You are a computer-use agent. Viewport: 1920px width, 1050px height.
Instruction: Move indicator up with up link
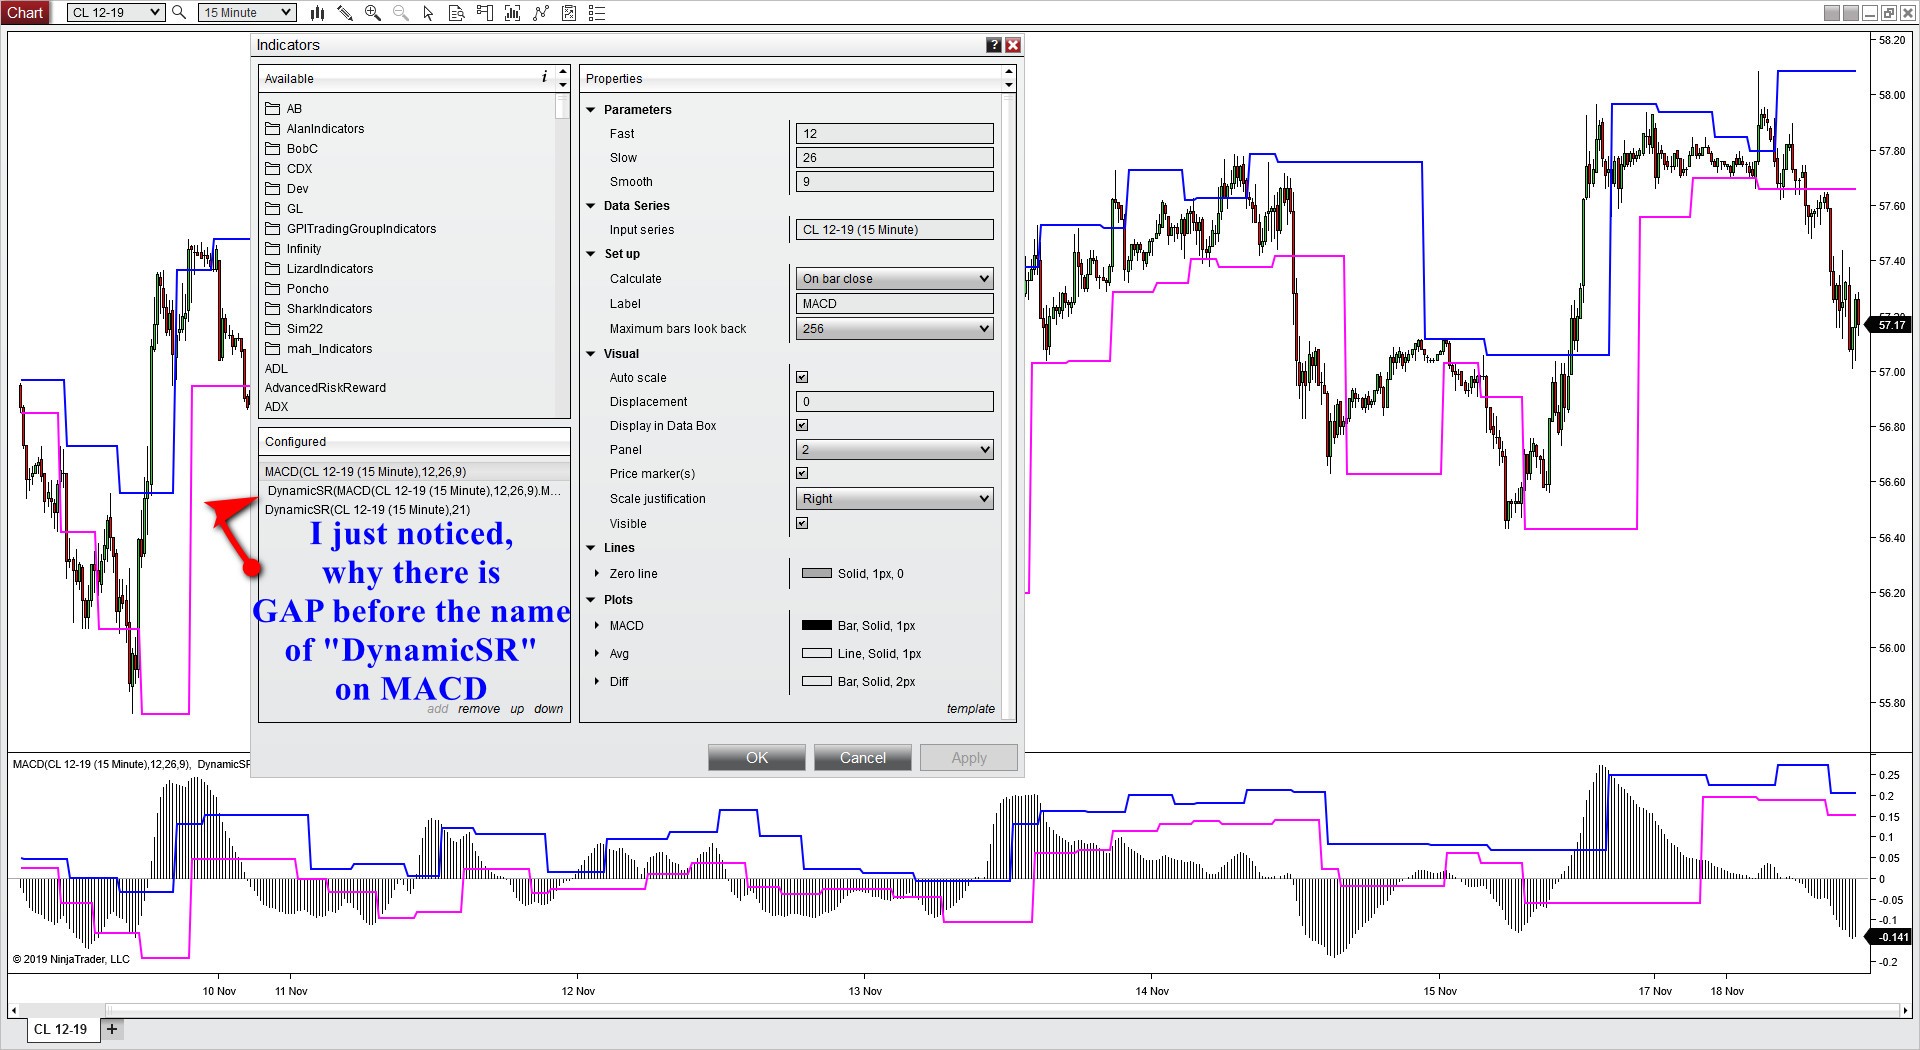point(517,708)
